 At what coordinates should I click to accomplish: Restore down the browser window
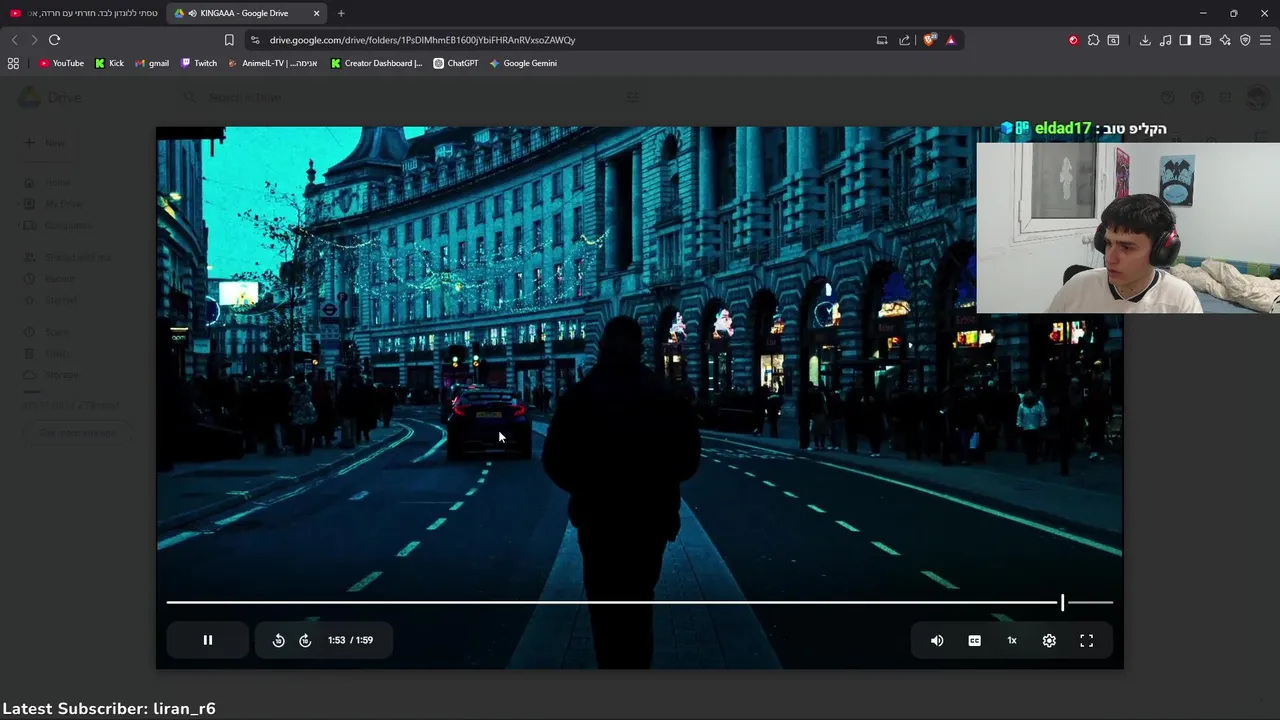click(1233, 13)
